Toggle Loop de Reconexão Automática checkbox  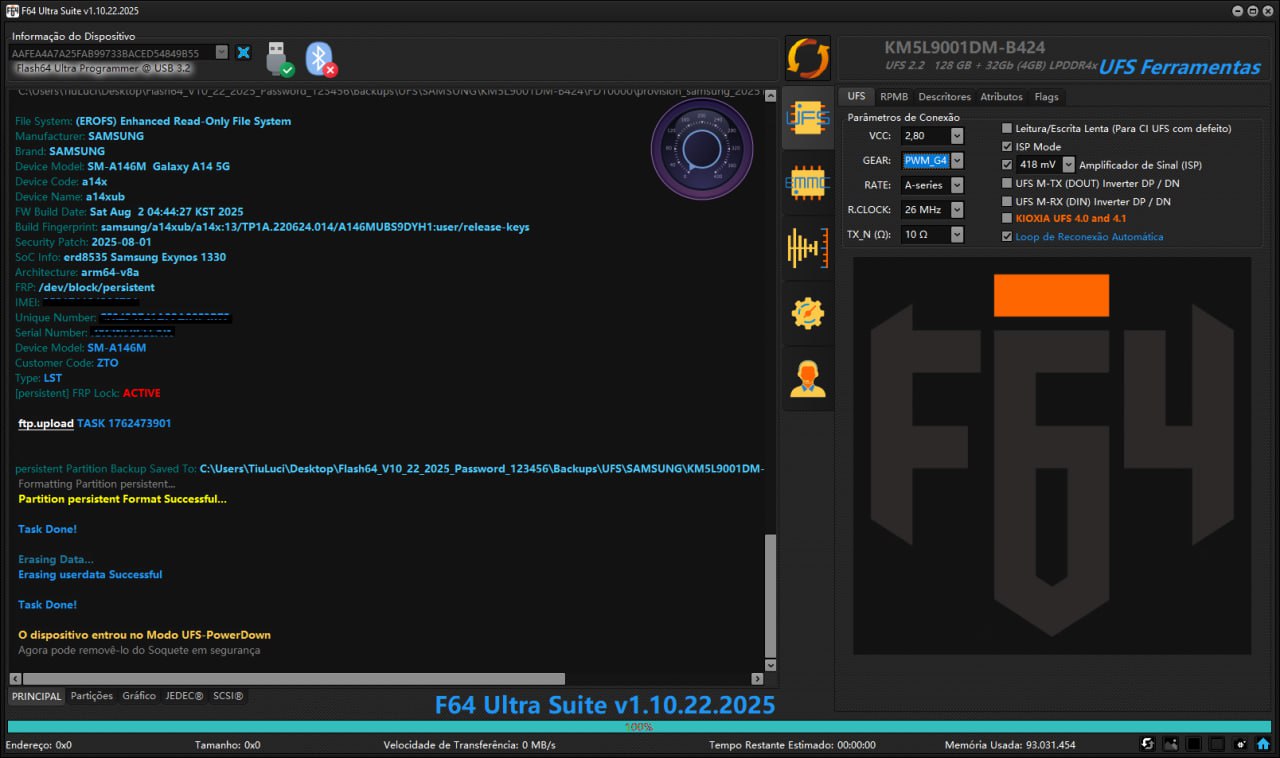pos(1007,236)
